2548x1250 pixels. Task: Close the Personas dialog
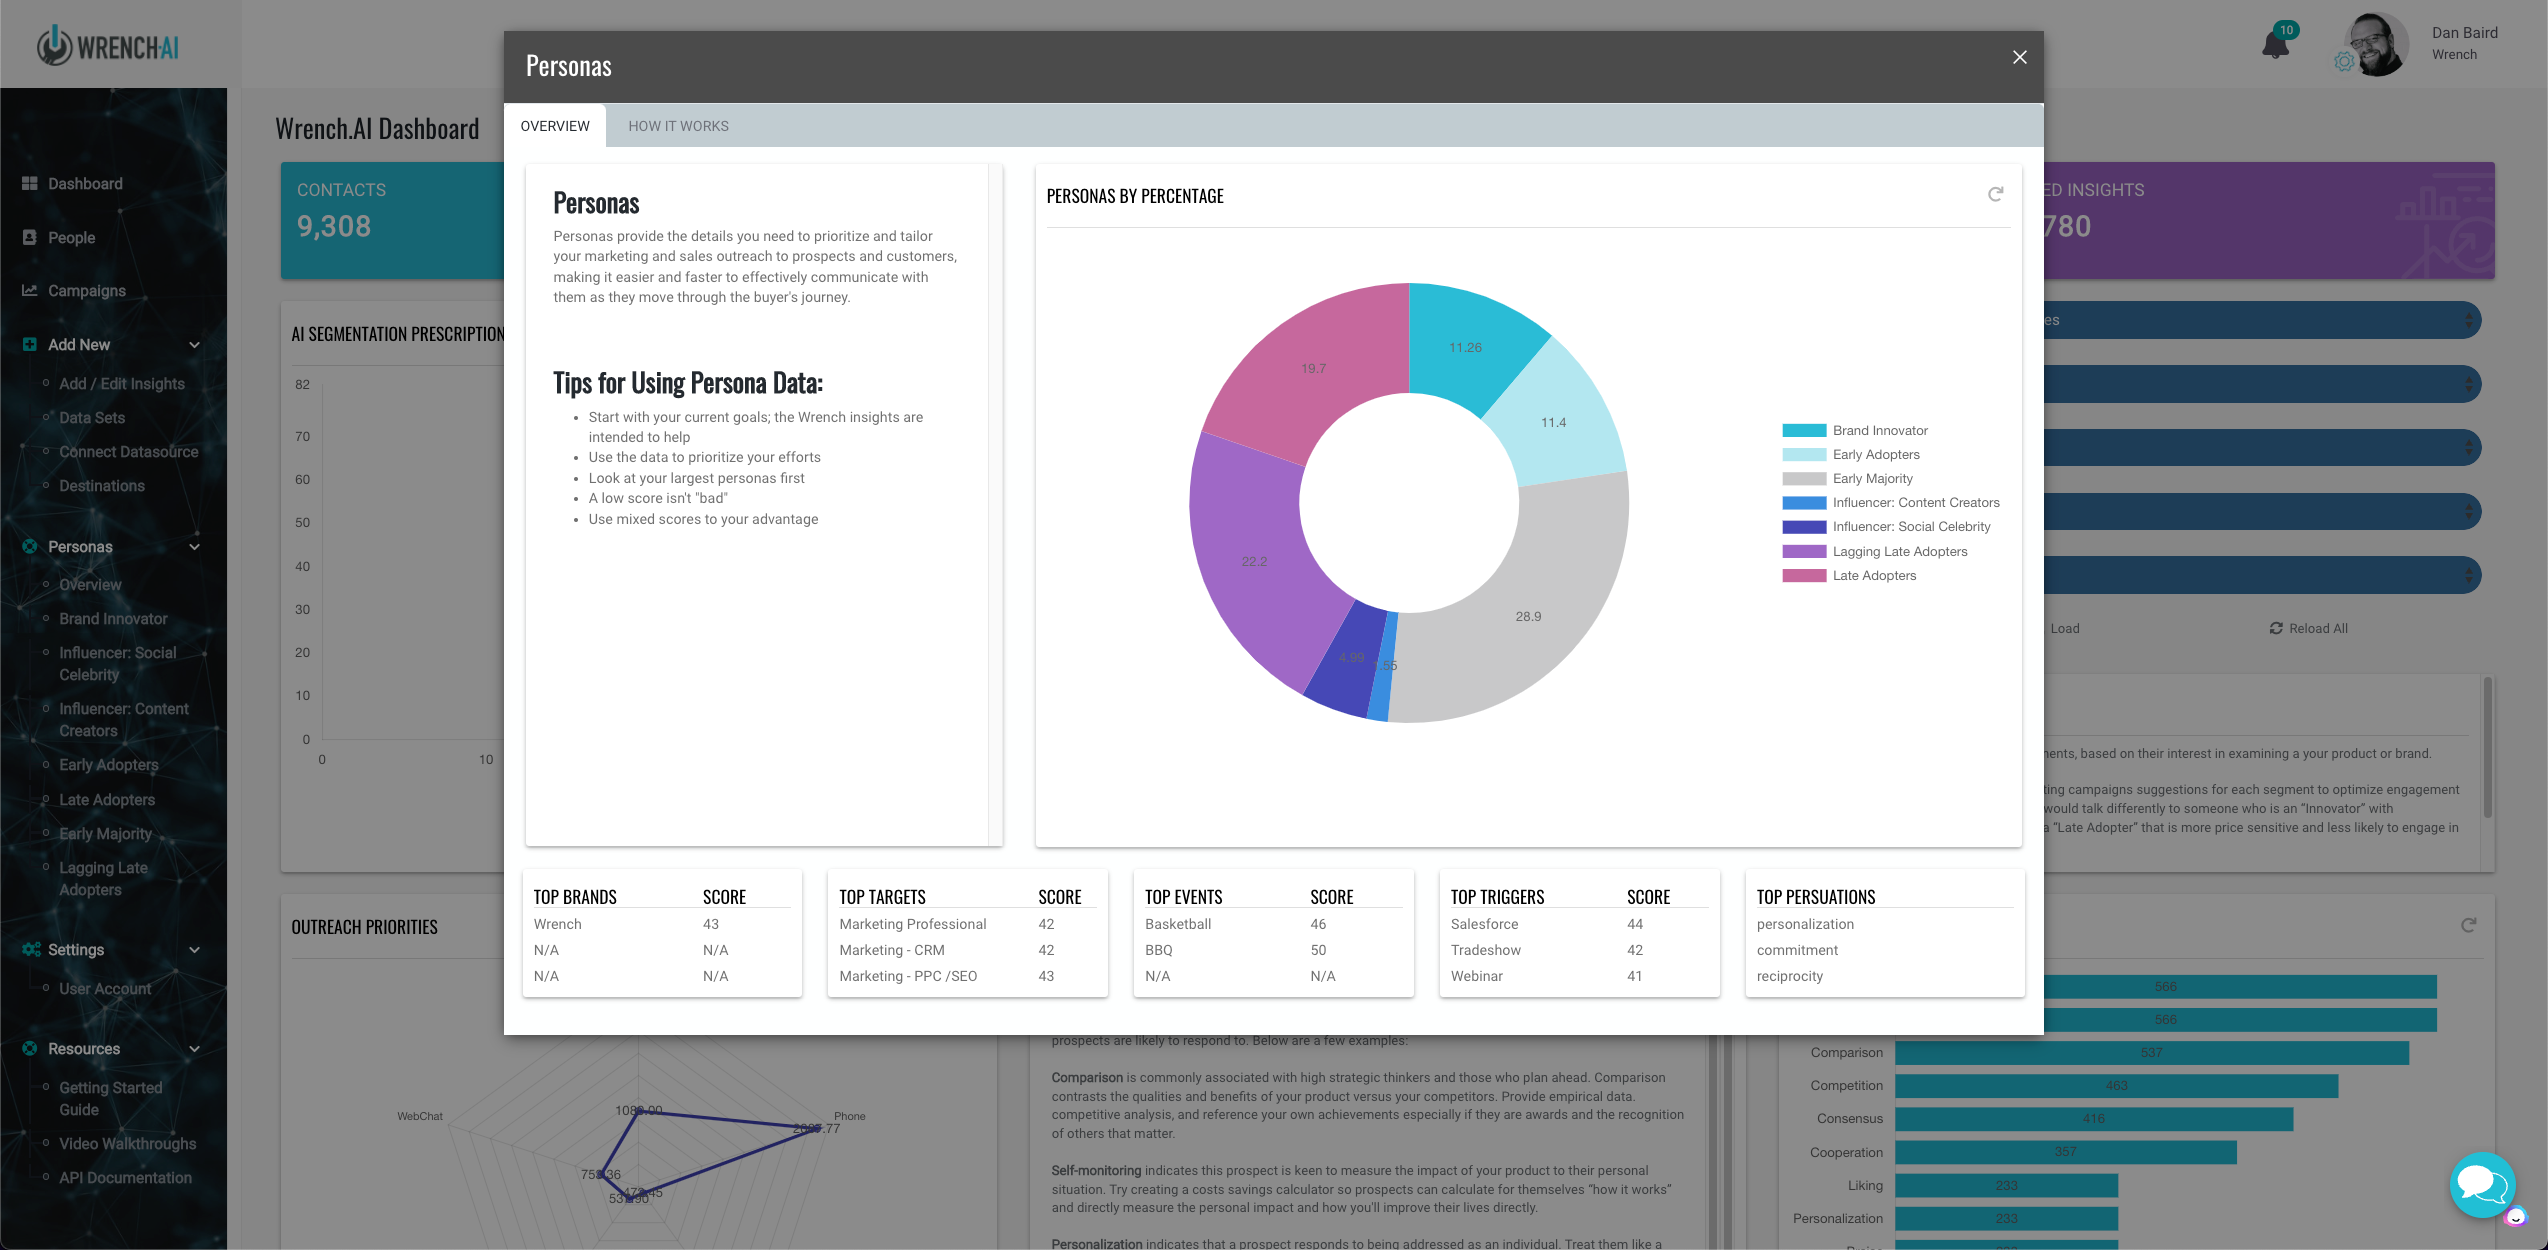click(2019, 57)
